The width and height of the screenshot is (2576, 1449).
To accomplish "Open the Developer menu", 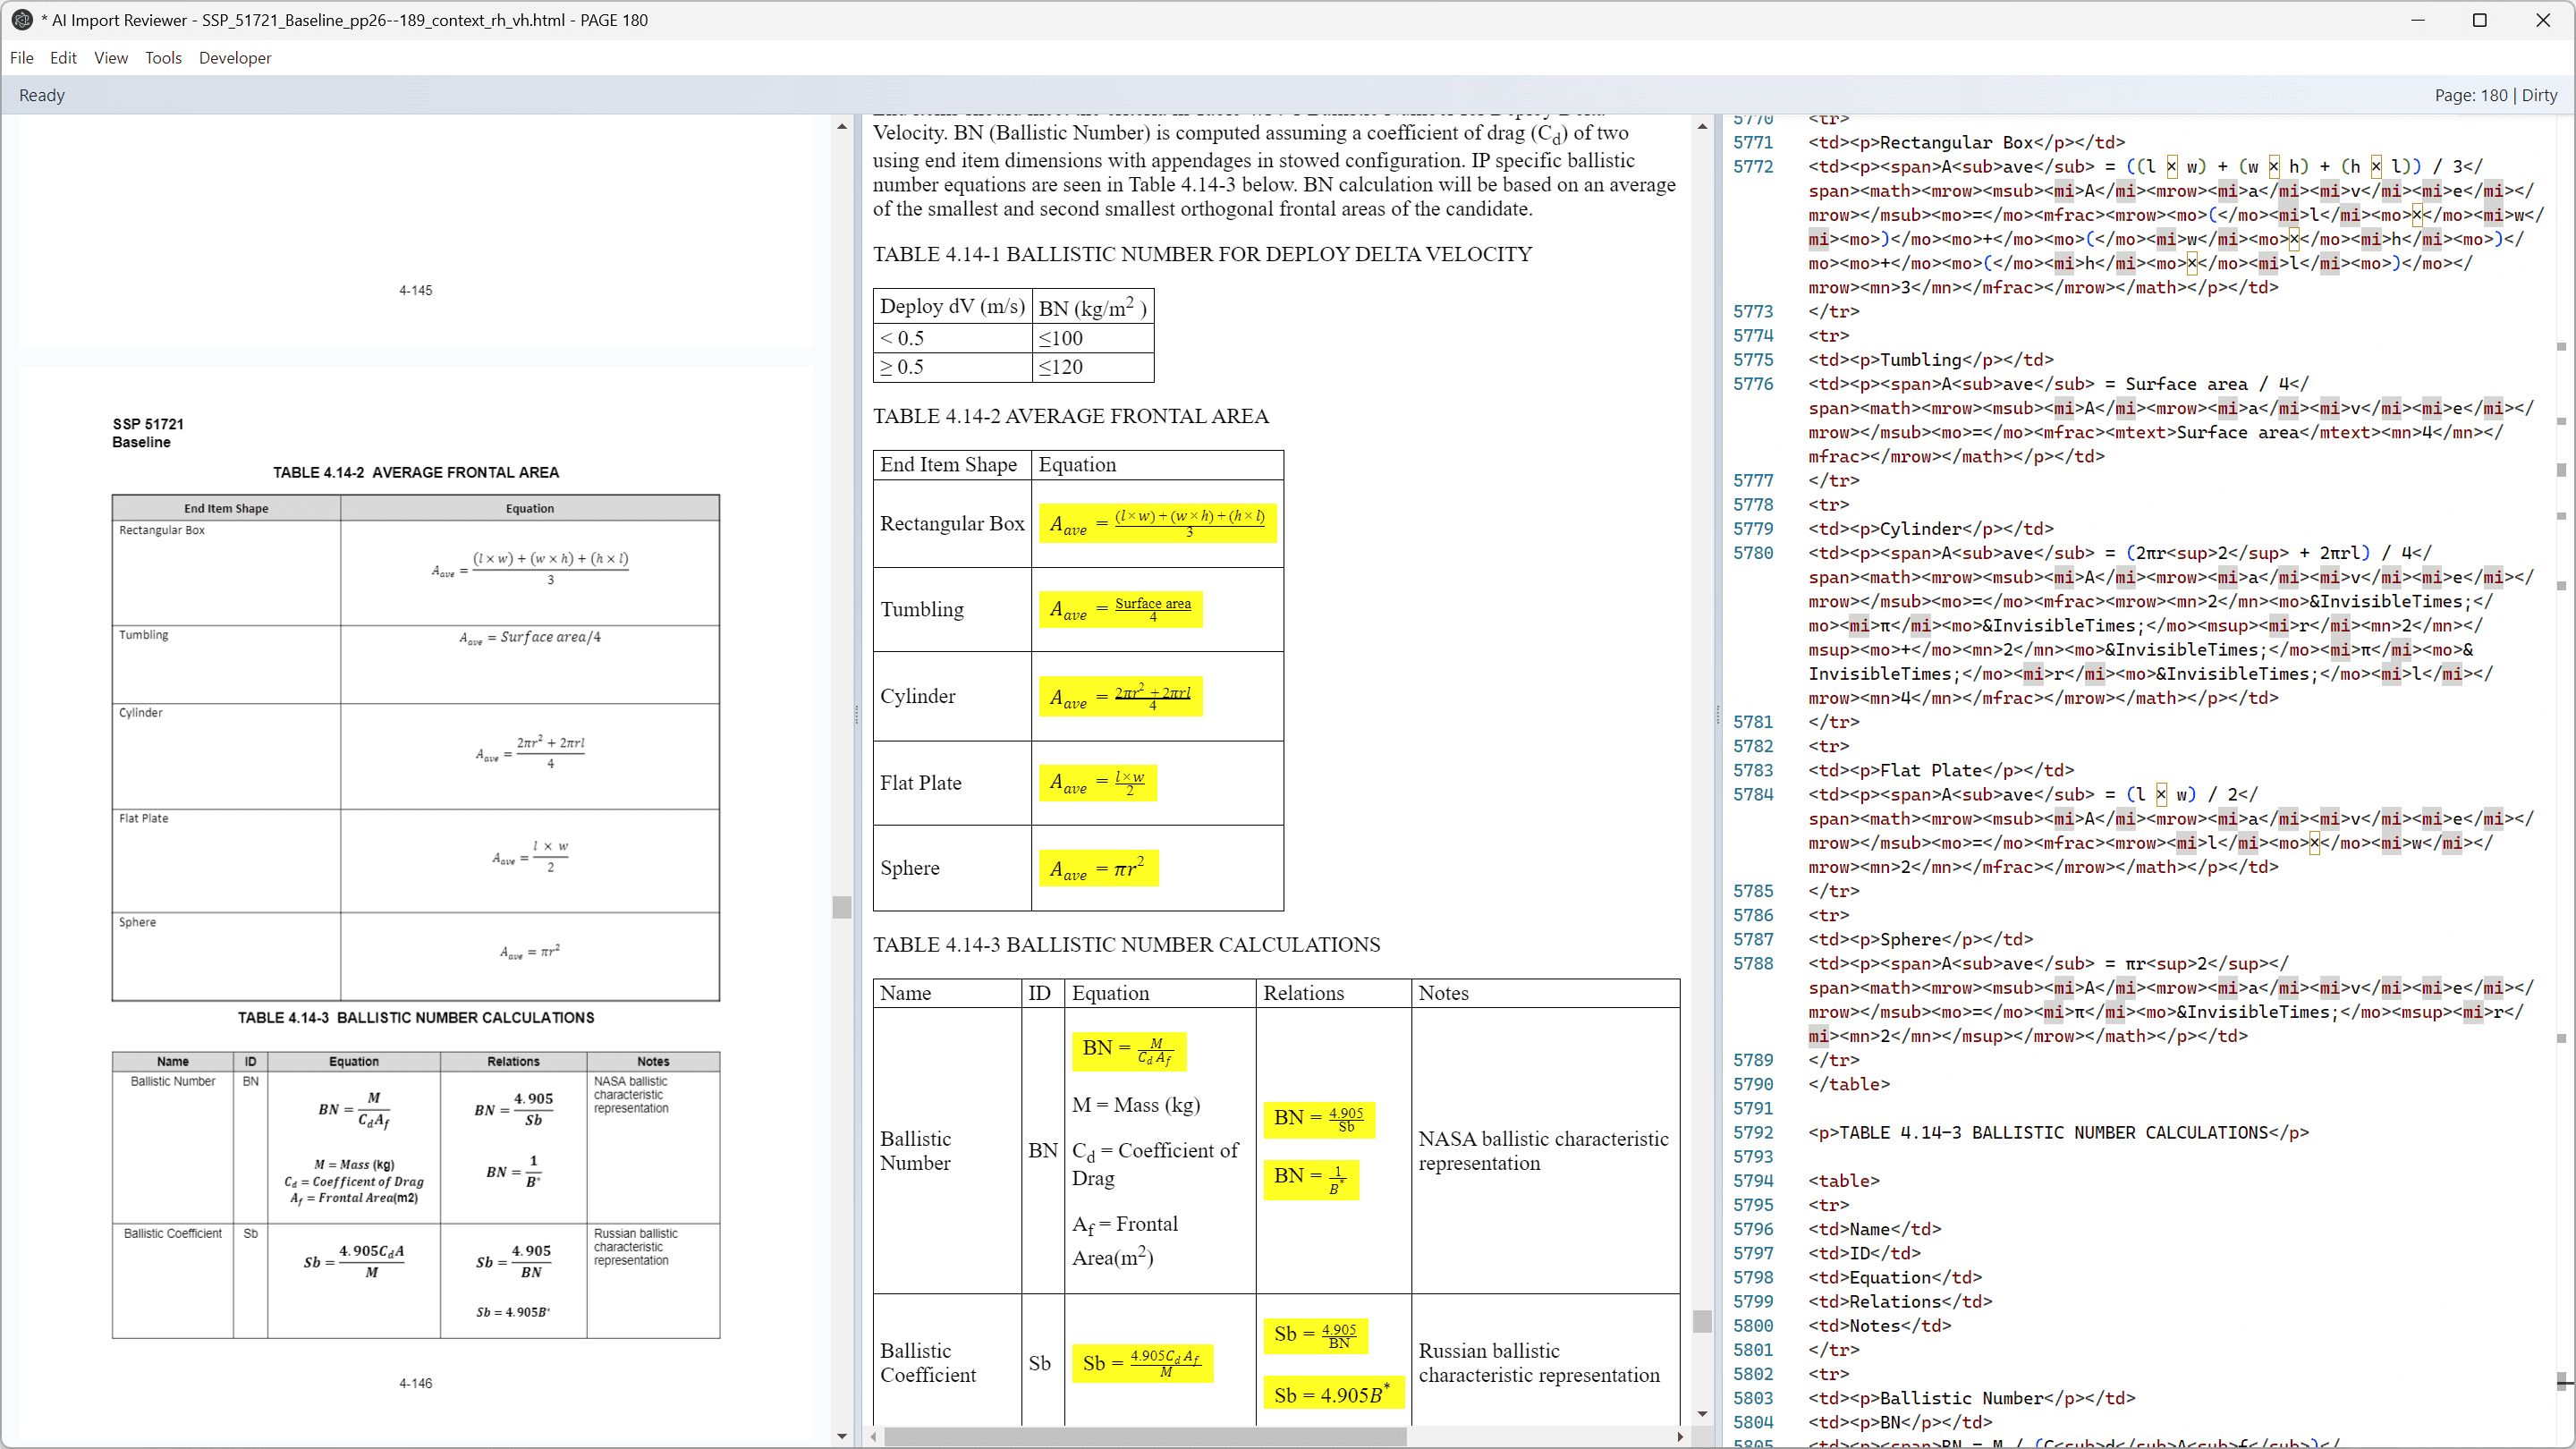I will 235,58.
